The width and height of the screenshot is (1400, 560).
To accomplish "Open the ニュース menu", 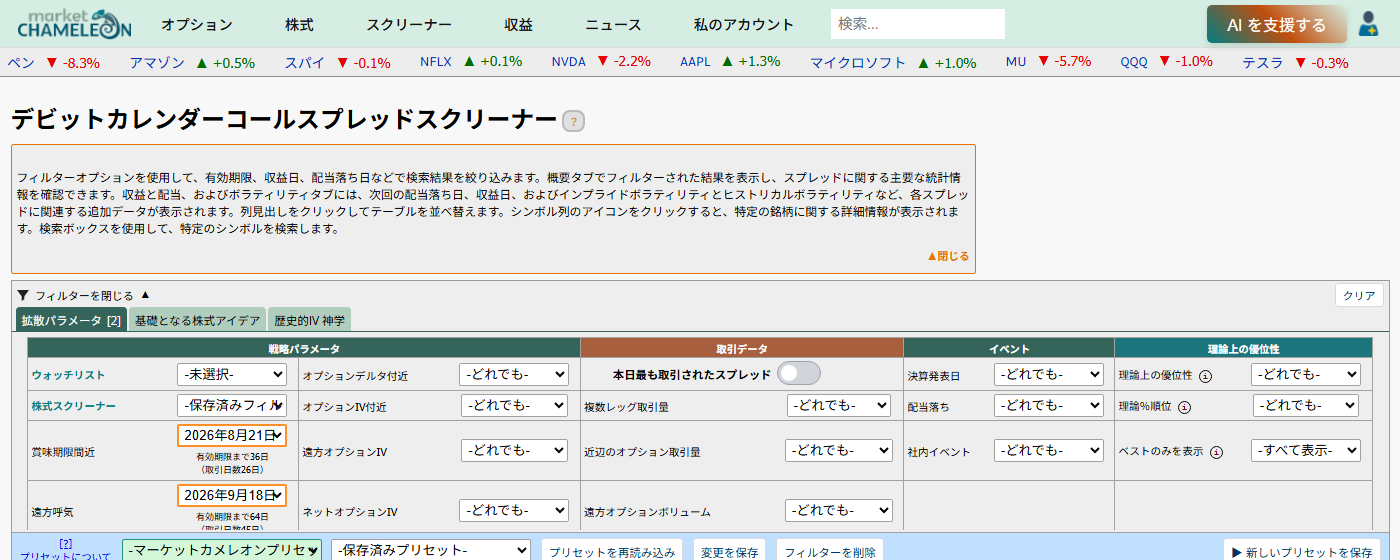I will tap(613, 25).
